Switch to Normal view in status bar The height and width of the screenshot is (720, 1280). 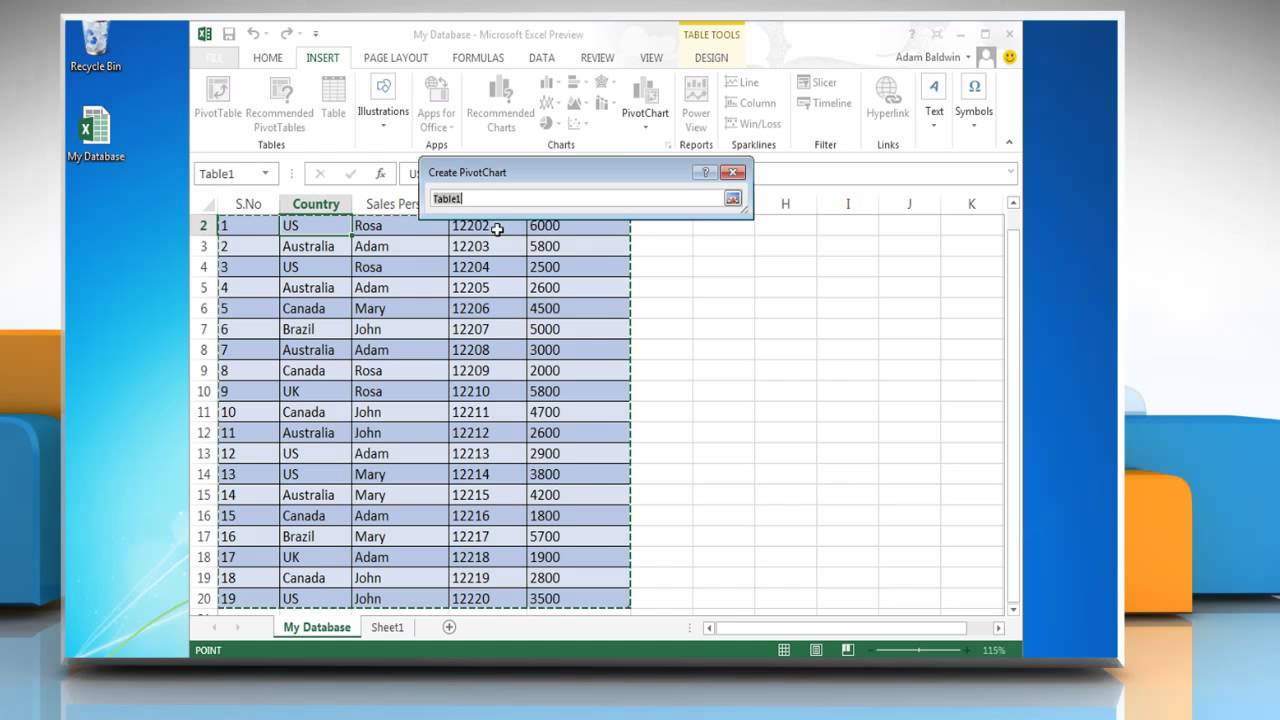coord(785,650)
